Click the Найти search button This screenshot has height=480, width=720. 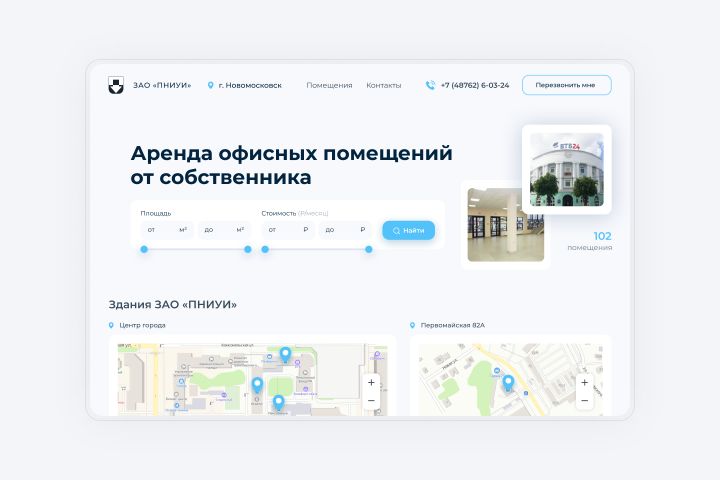coord(409,231)
